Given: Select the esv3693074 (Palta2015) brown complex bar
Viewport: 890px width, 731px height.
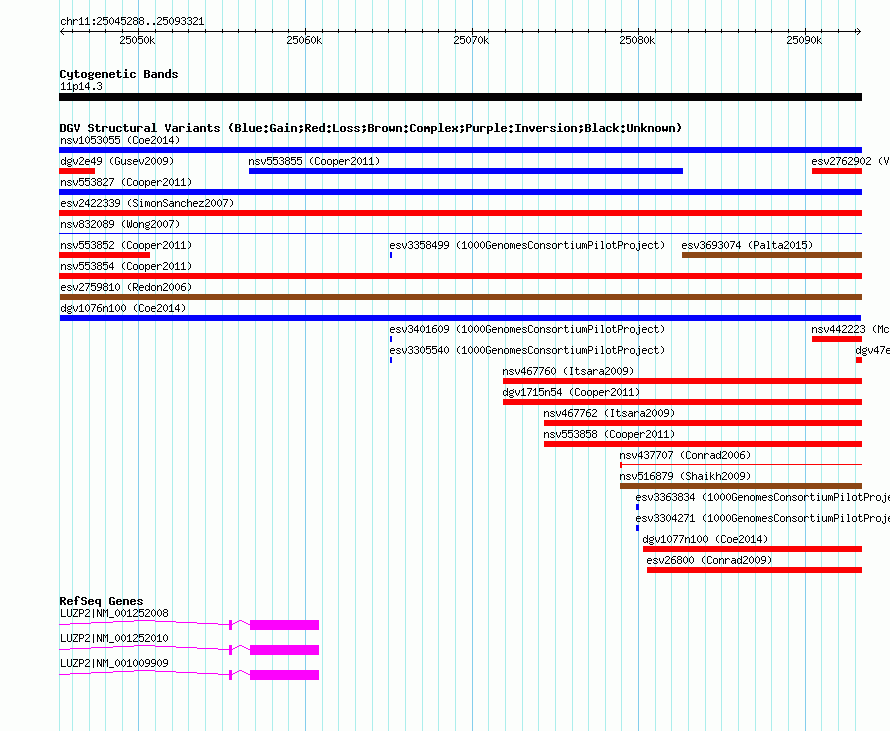Looking at the screenshot, I should [772, 255].
